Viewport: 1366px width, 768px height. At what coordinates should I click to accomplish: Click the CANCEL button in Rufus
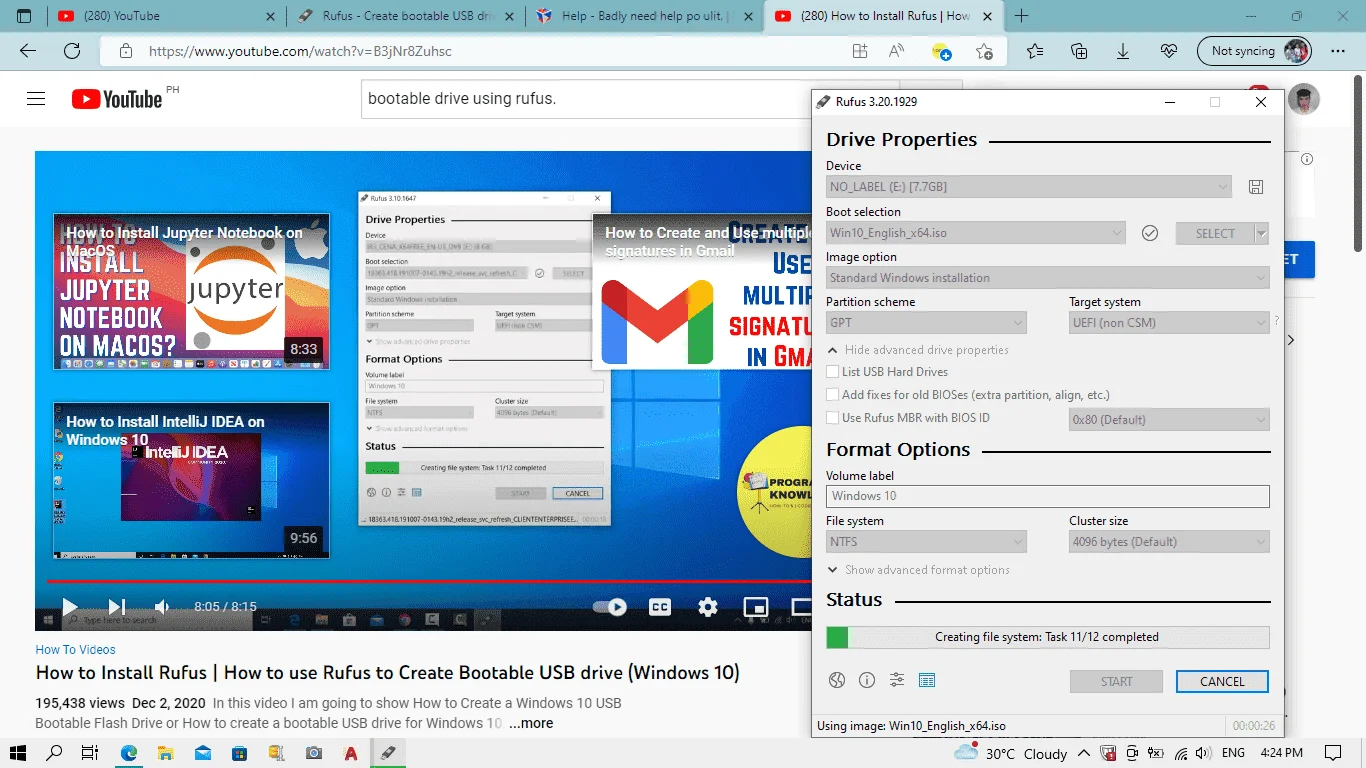pyautogui.click(x=1222, y=681)
